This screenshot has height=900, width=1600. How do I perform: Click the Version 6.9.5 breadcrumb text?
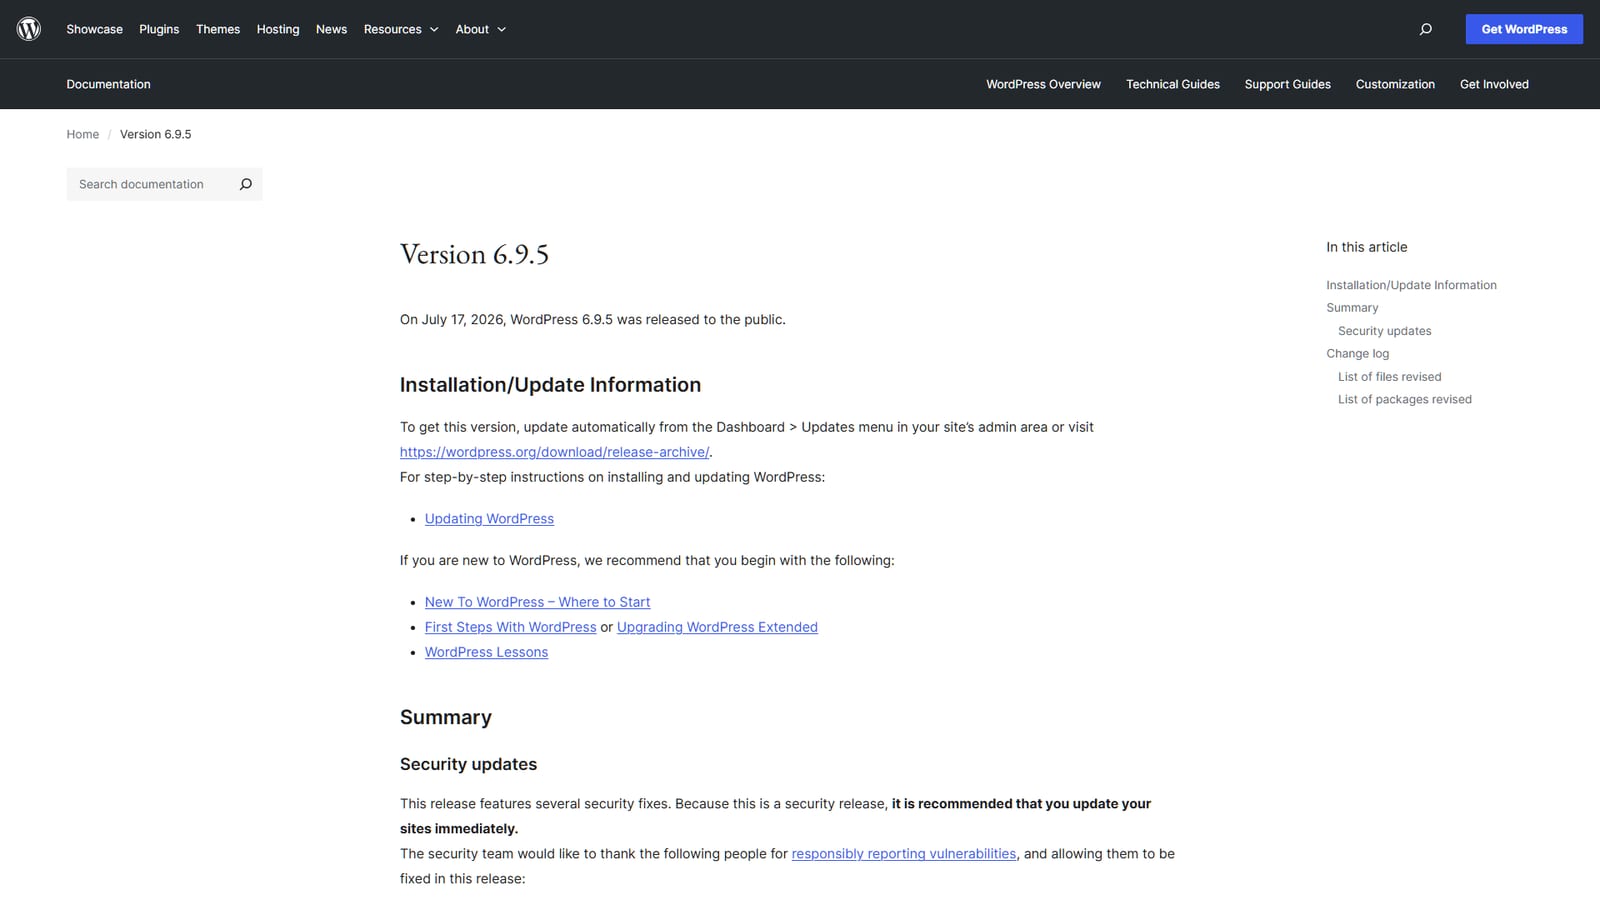coord(155,134)
